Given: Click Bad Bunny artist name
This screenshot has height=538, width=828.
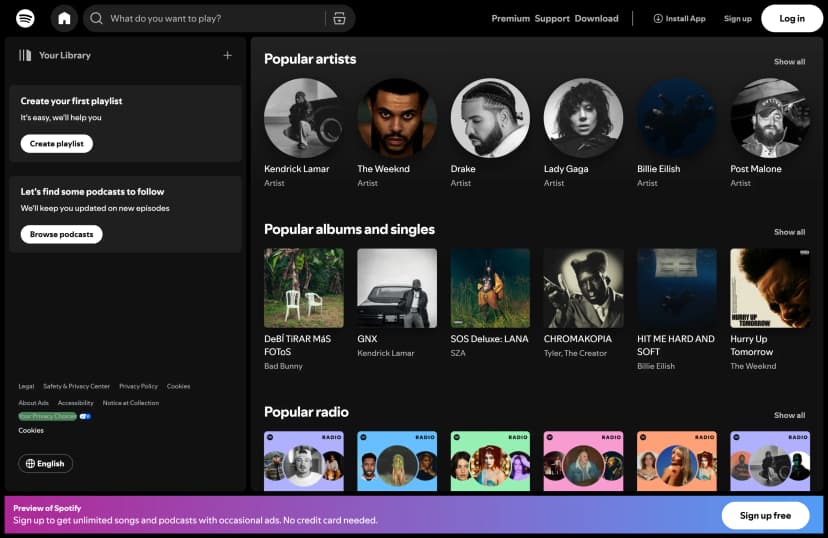Looking at the screenshot, I should click(283, 366).
